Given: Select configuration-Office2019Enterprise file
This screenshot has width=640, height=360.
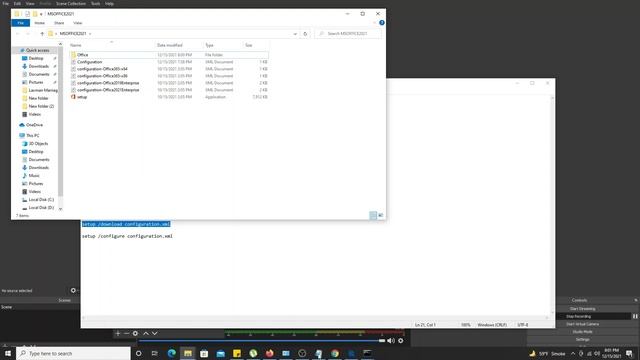Looking at the screenshot, I should coord(108,83).
